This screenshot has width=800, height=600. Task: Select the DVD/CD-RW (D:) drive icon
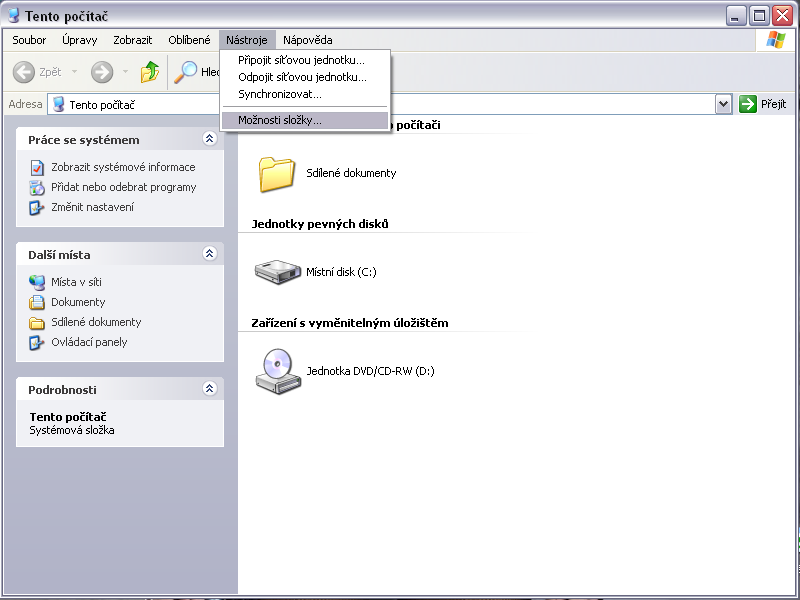(278, 371)
